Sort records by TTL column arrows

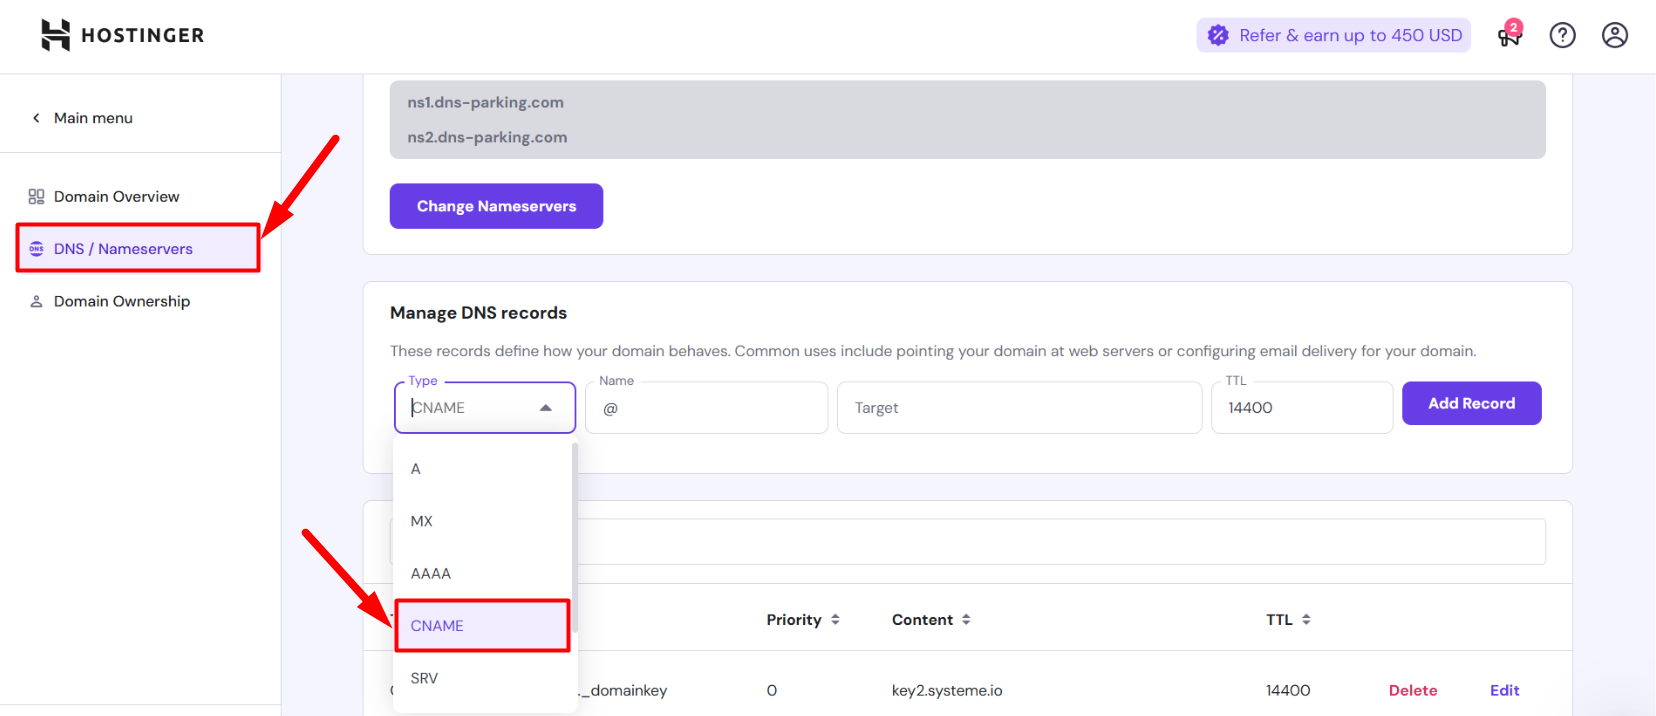click(1306, 620)
